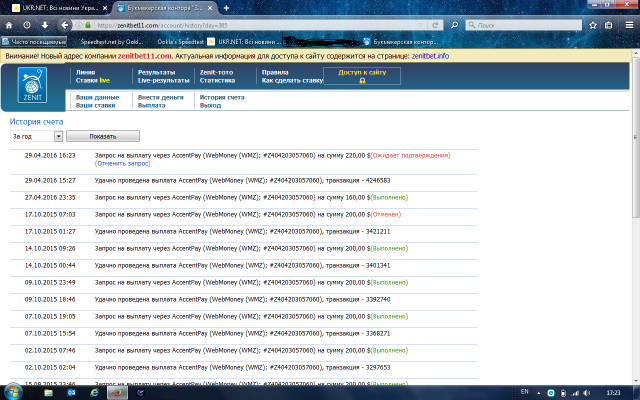Click the page vertical scrollbar thumb
The image size is (640, 400).
(x=636, y=137)
